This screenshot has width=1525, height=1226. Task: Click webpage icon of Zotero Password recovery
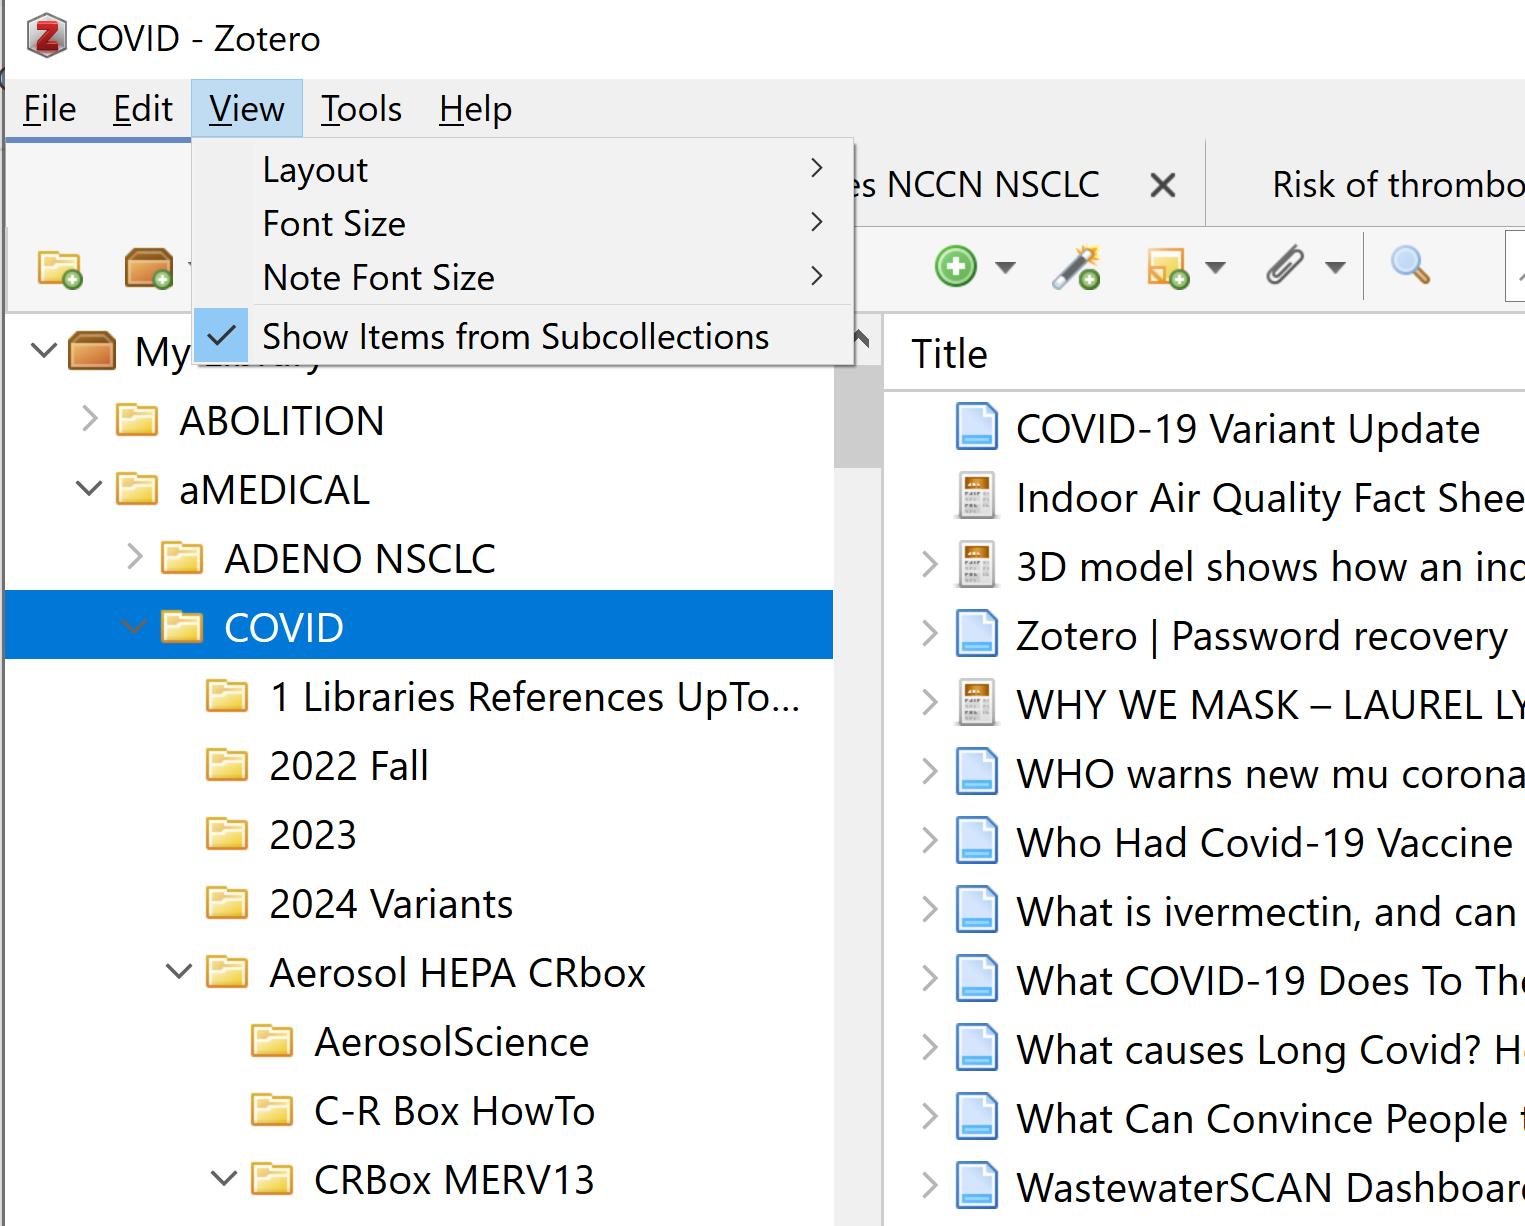(976, 634)
